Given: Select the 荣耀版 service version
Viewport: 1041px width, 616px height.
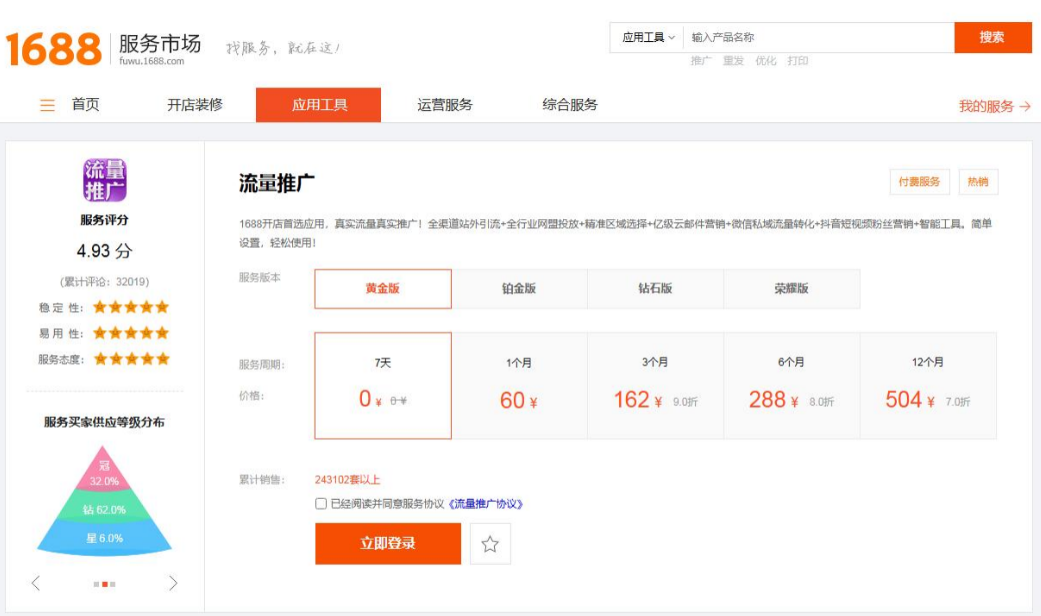Looking at the screenshot, I should click(x=791, y=289).
